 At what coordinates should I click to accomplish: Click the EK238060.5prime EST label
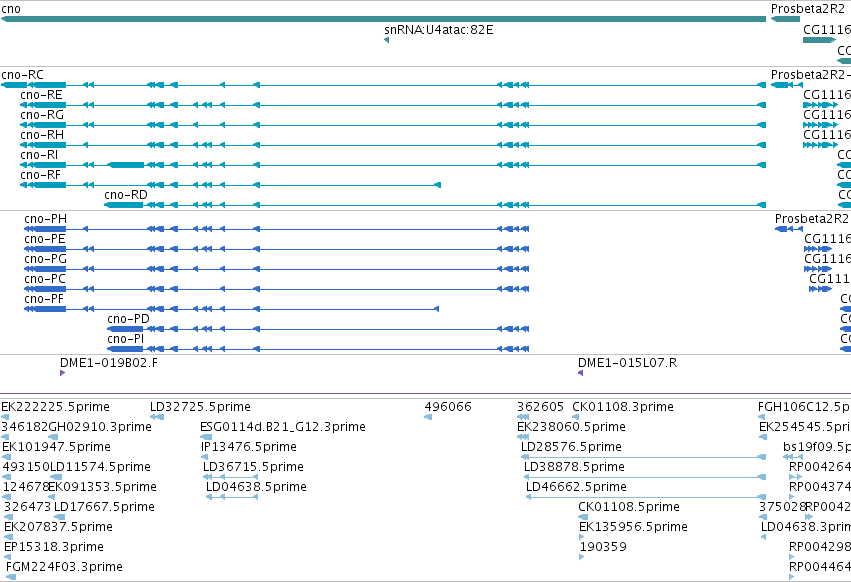pyautogui.click(x=571, y=427)
